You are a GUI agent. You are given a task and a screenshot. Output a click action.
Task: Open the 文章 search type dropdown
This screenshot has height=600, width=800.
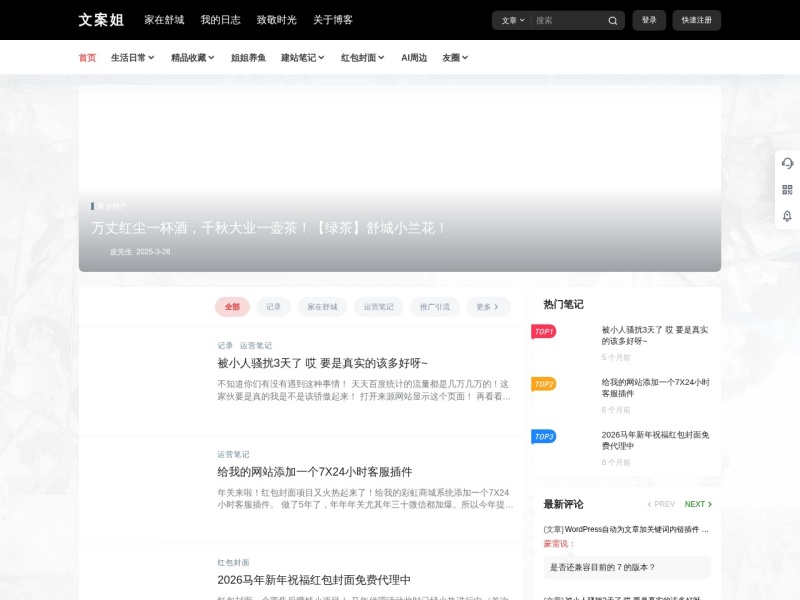pyautogui.click(x=512, y=20)
